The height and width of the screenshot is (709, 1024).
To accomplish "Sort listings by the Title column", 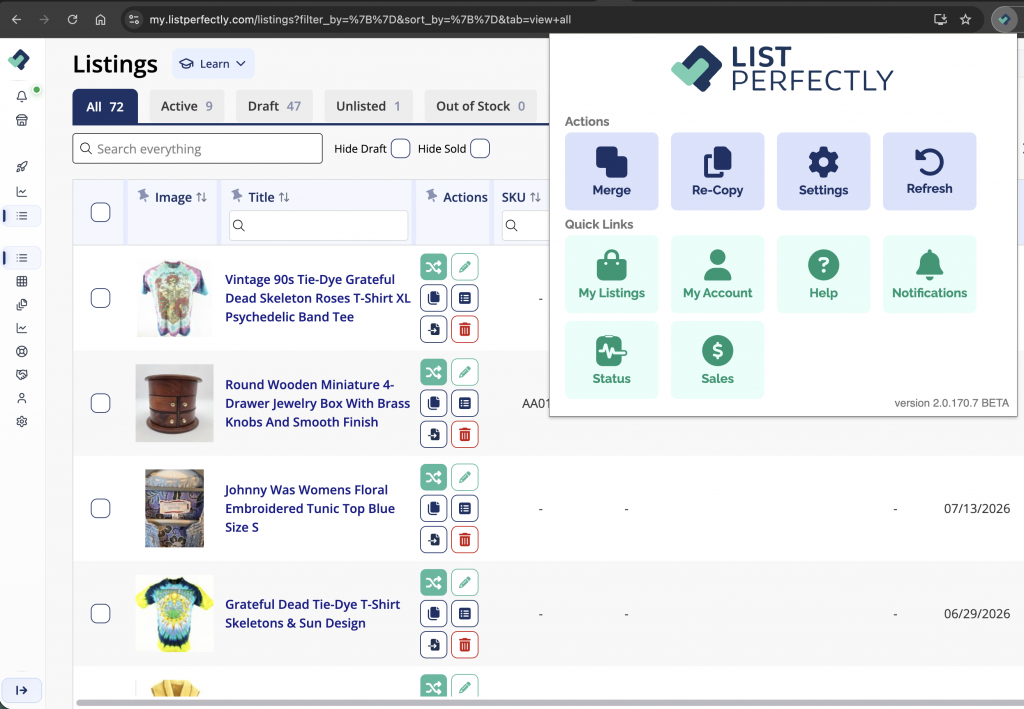I will click(283, 197).
